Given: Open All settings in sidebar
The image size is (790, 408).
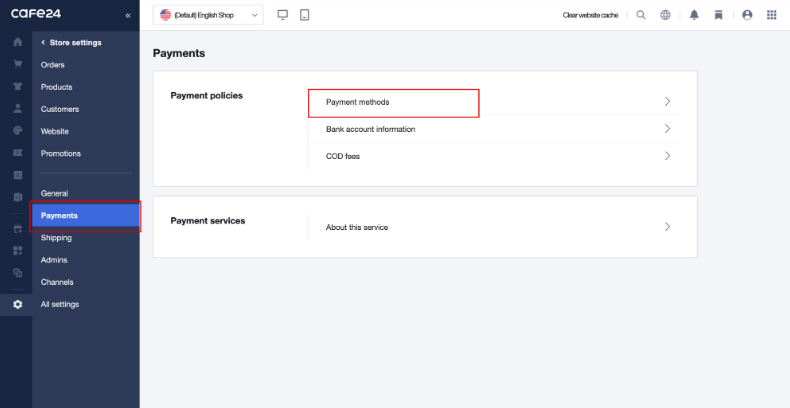Looking at the screenshot, I should tap(60, 304).
